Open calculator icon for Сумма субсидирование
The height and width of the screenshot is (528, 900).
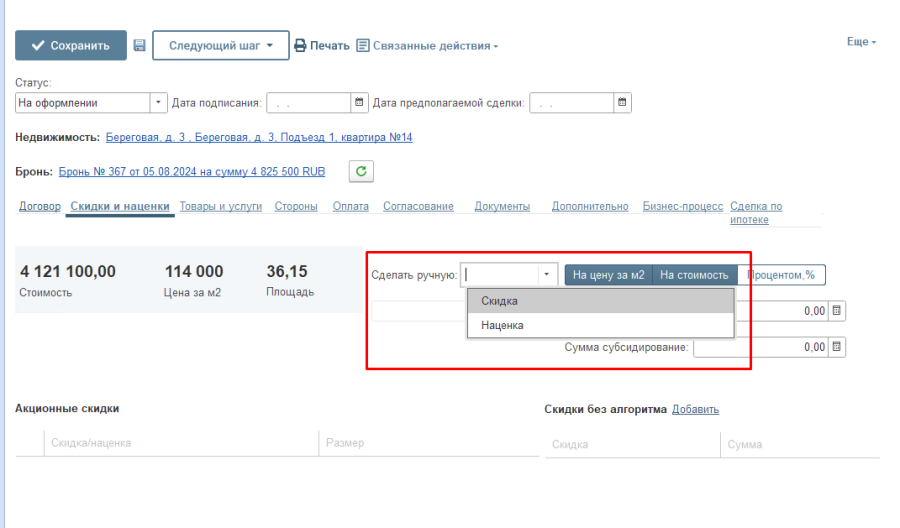tap(837, 347)
